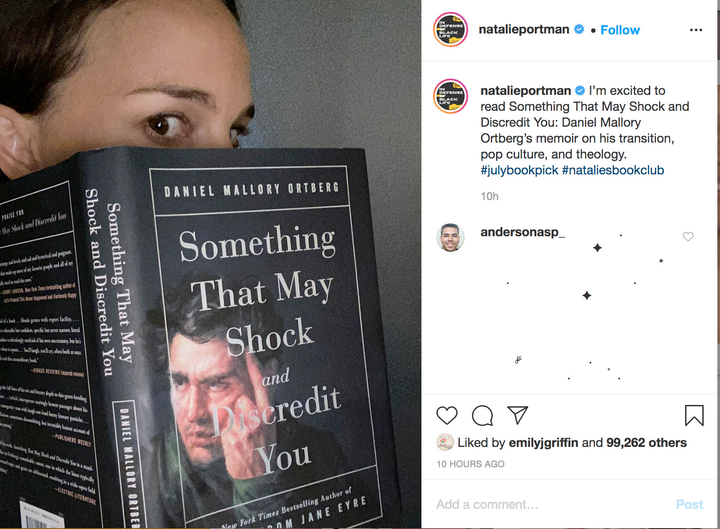
Task: Like the post with the heart icon
Action: [447, 415]
